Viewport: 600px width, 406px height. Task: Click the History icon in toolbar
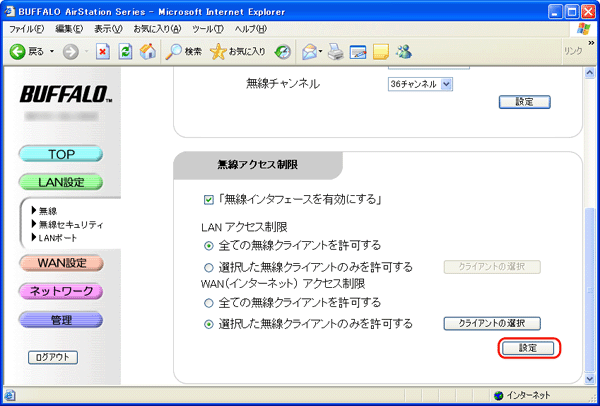pyautogui.click(x=283, y=51)
